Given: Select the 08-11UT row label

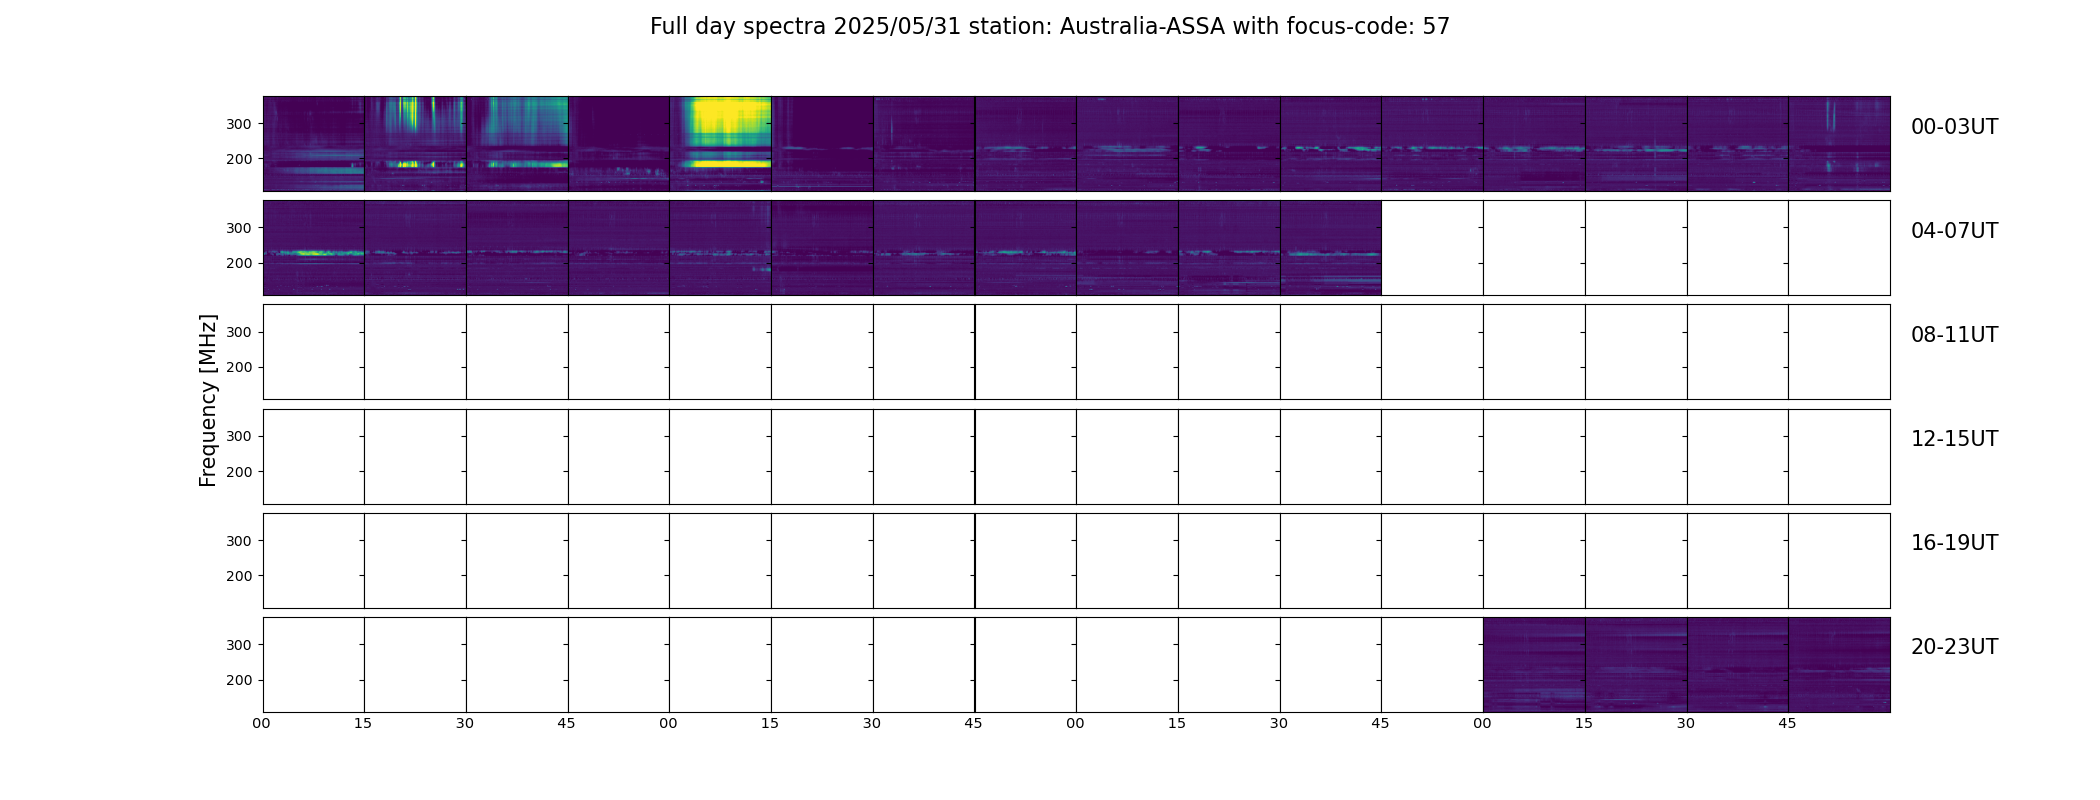Looking at the screenshot, I should (1954, 335).
